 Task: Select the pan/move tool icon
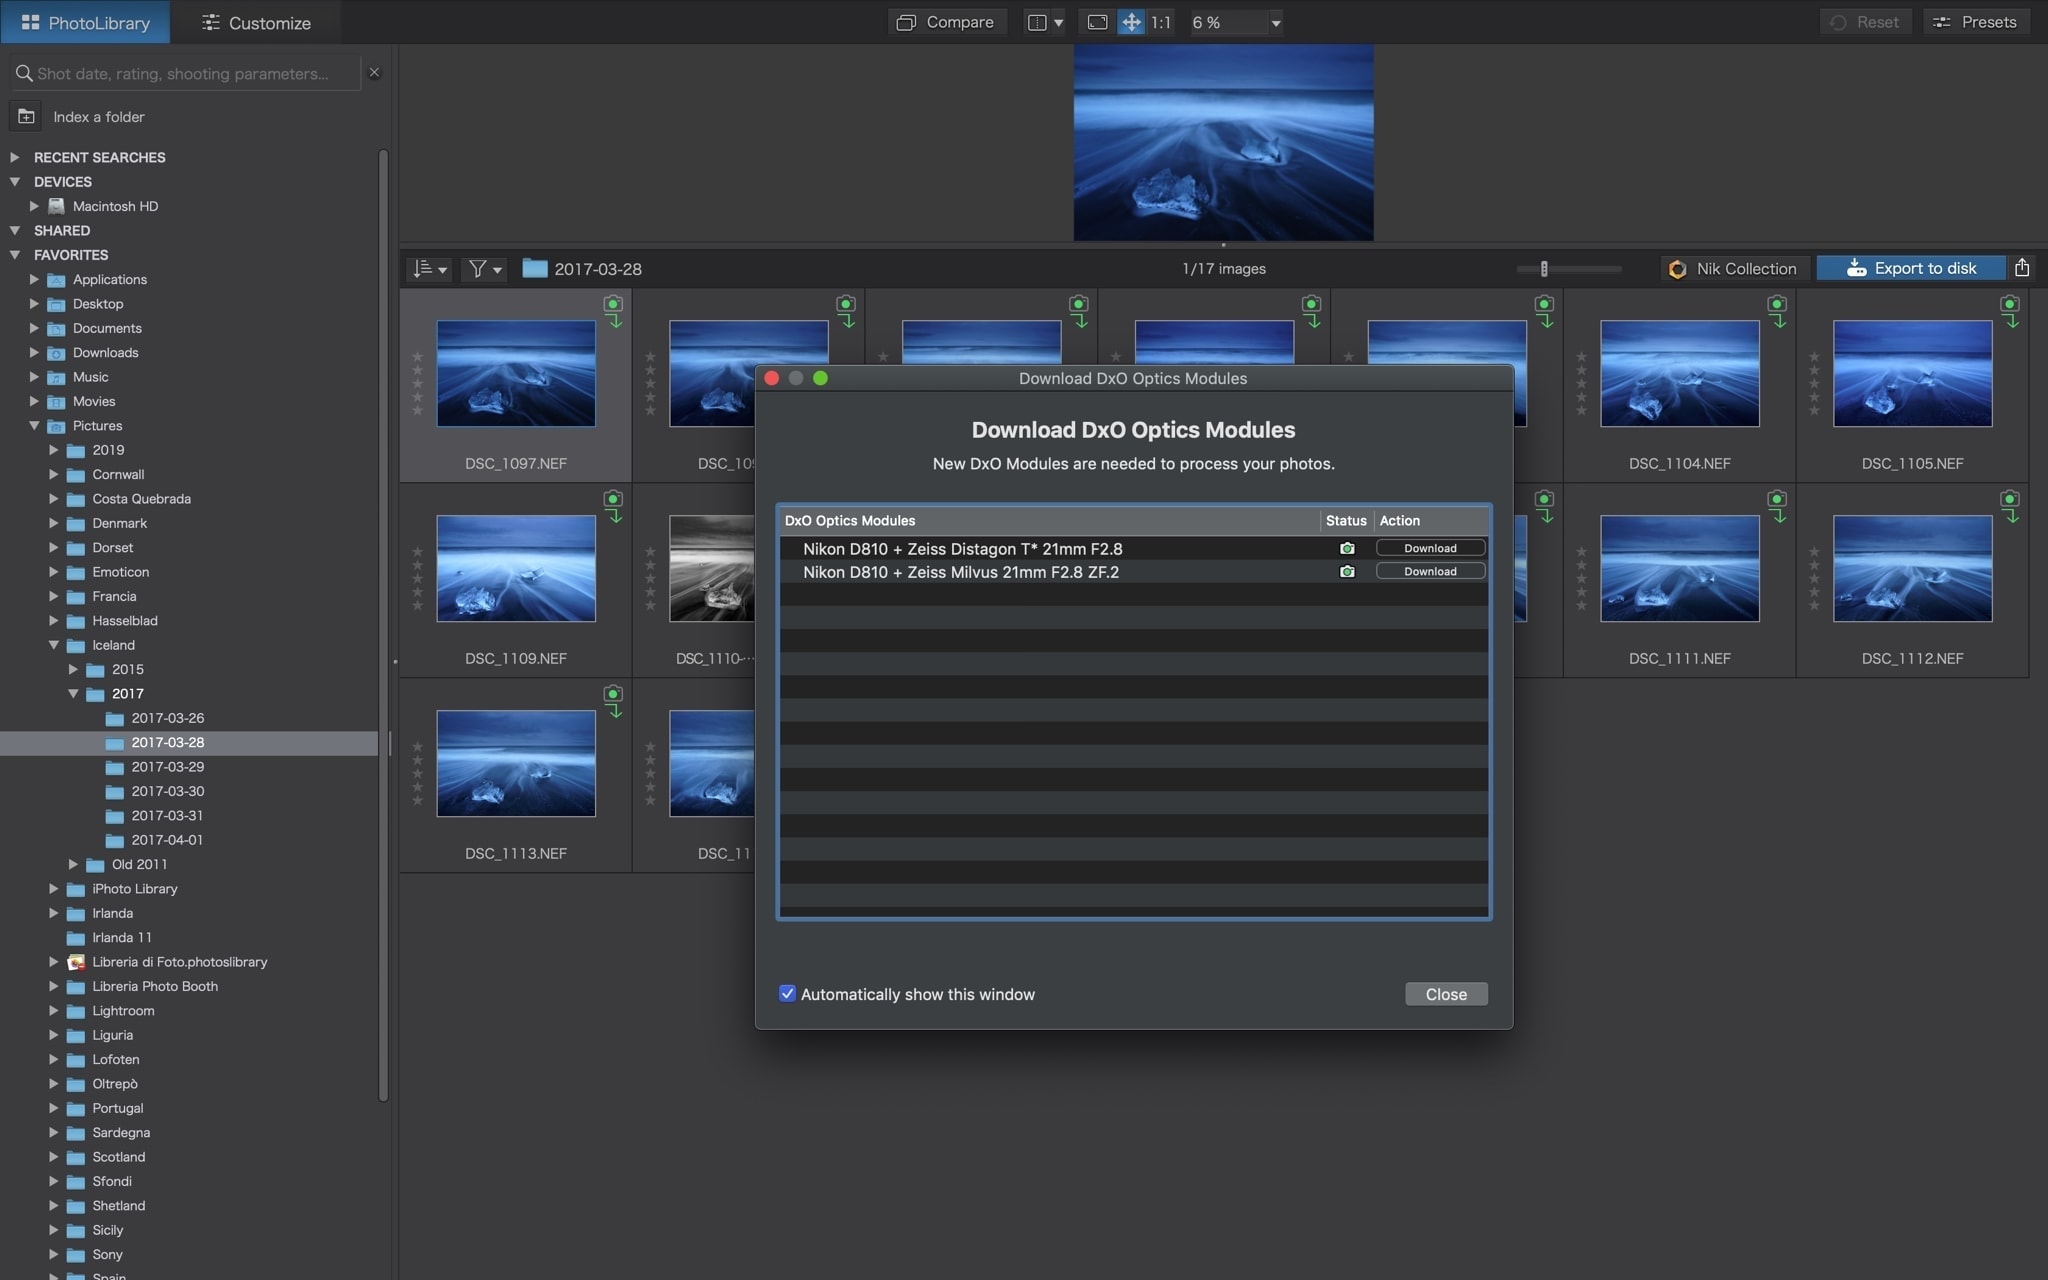pyautogui.click(x=1131, y=22)
